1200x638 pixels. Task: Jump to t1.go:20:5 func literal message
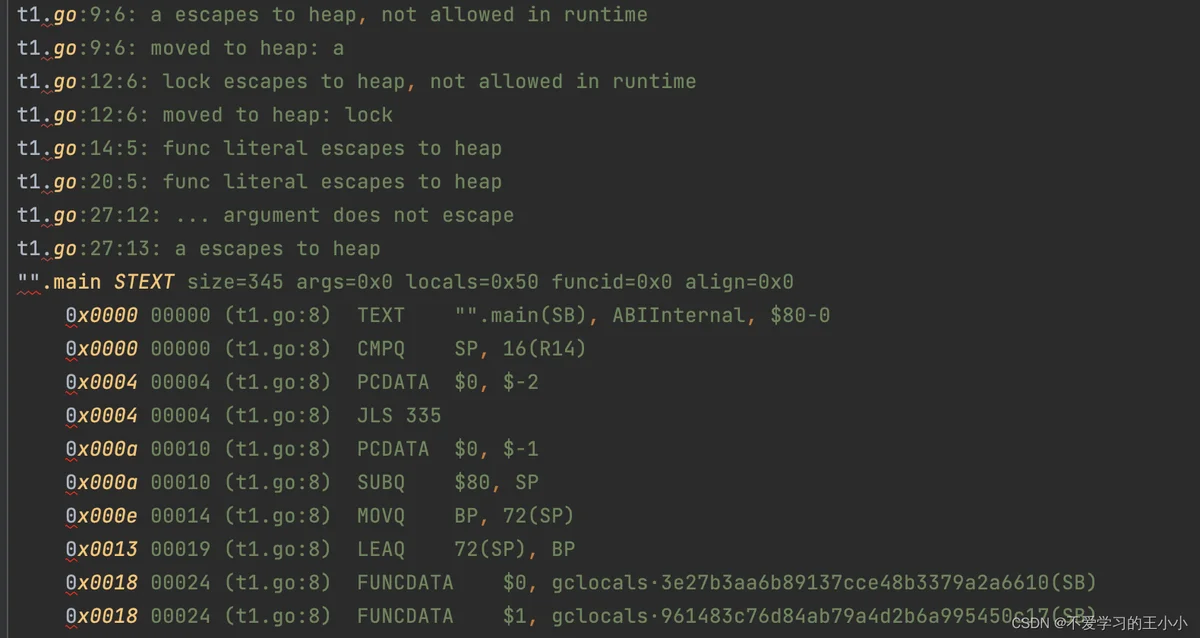(x=259, y=181)
